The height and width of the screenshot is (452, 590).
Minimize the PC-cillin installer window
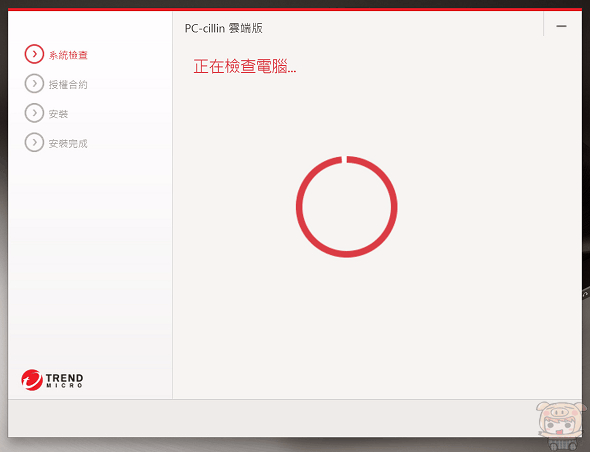[561, 26]
